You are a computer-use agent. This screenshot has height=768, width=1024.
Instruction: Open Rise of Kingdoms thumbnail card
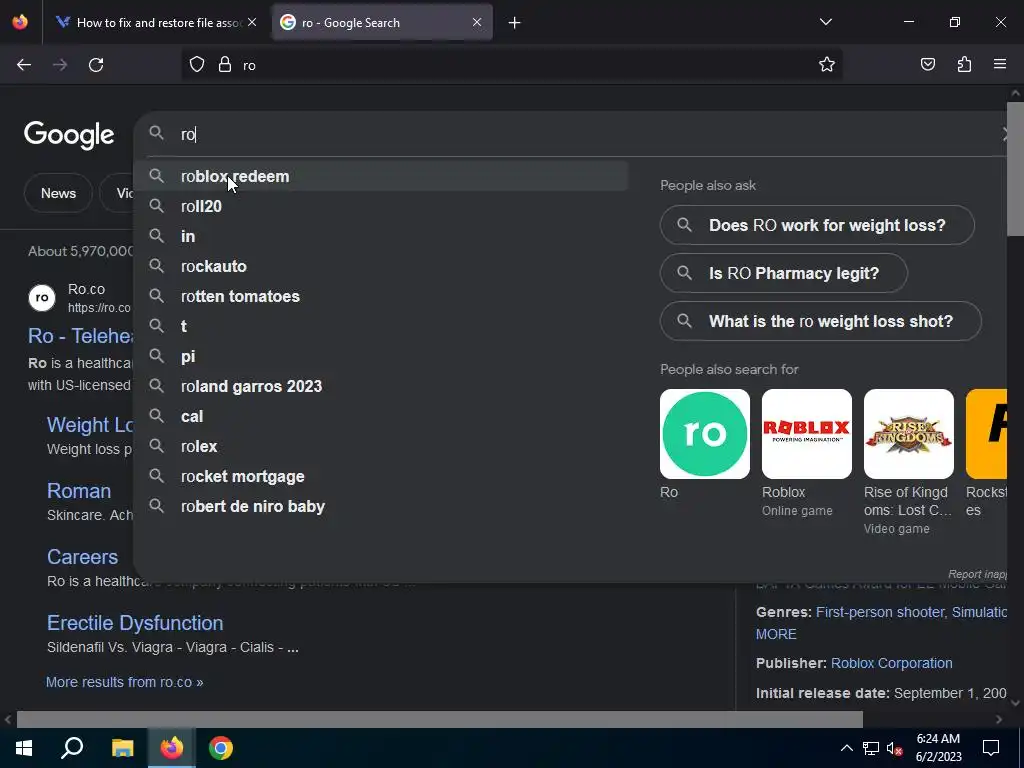coord(908,434)
